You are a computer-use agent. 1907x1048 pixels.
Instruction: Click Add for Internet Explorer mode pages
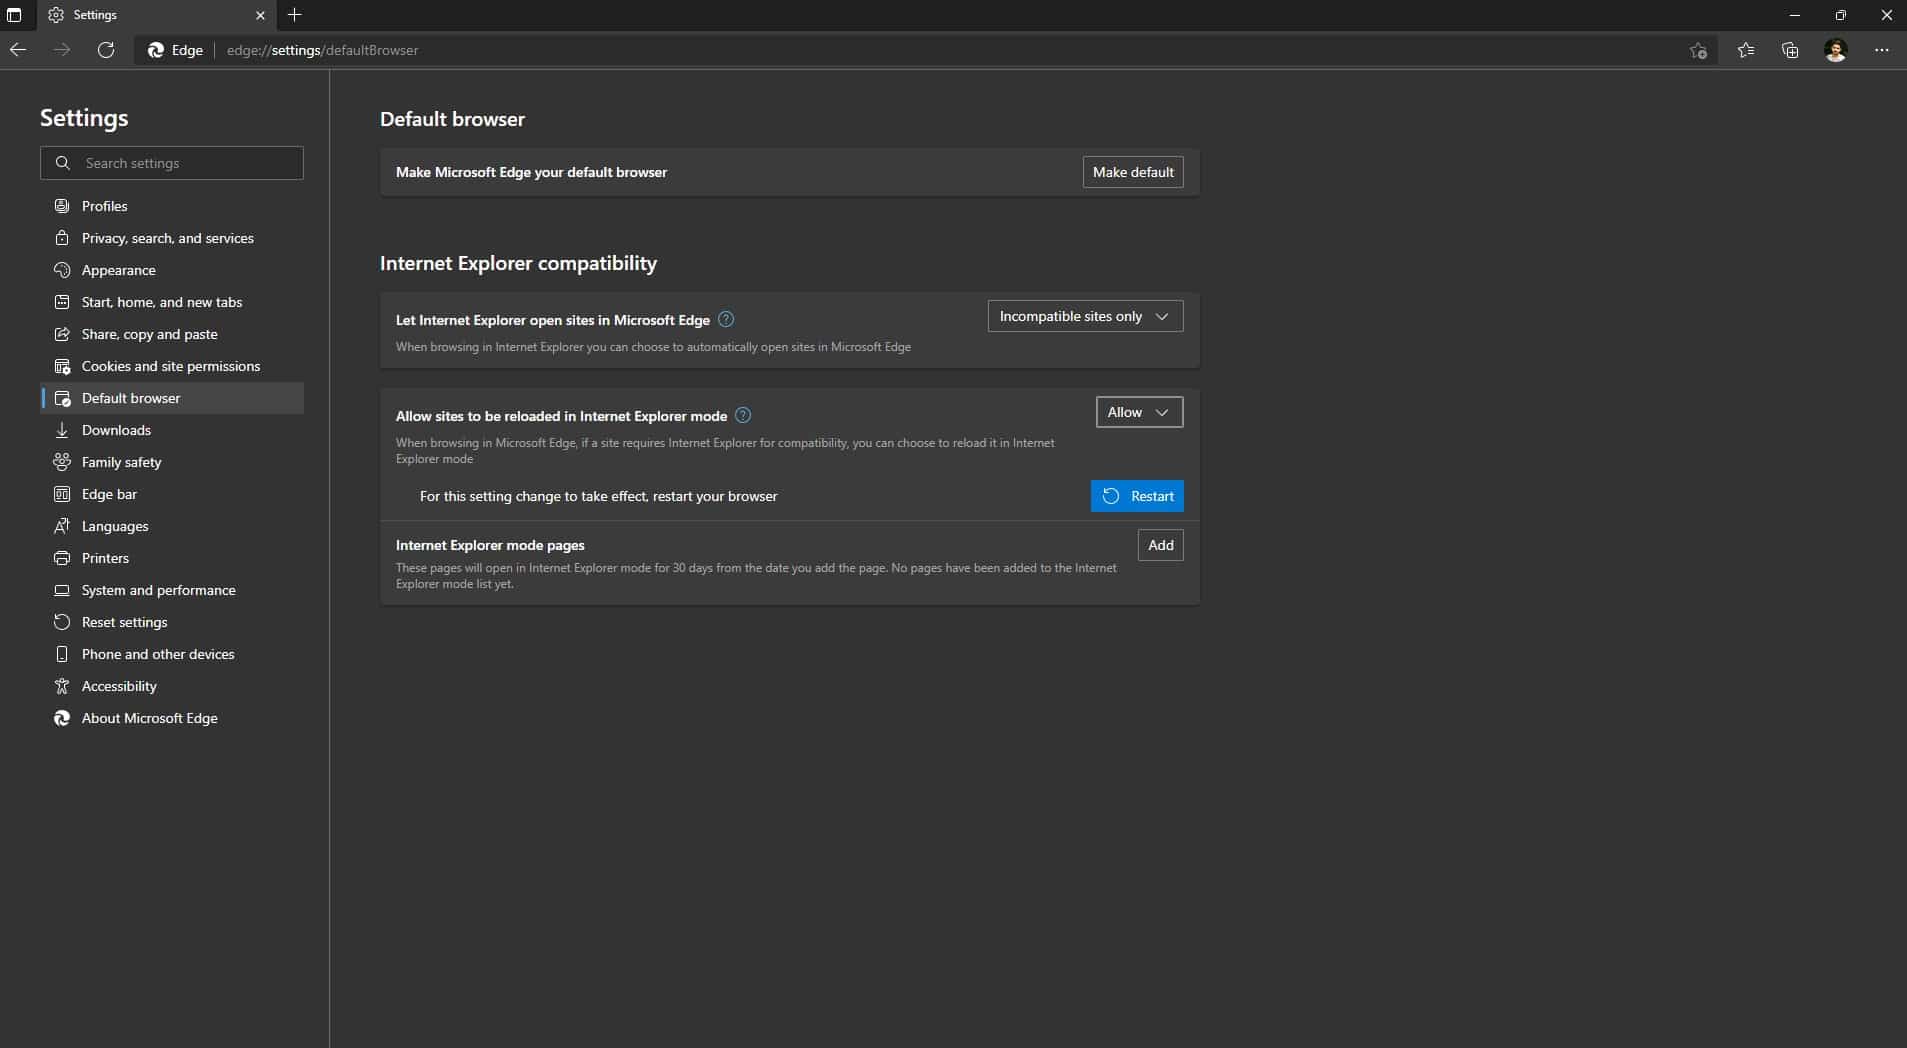[1160, 545]
